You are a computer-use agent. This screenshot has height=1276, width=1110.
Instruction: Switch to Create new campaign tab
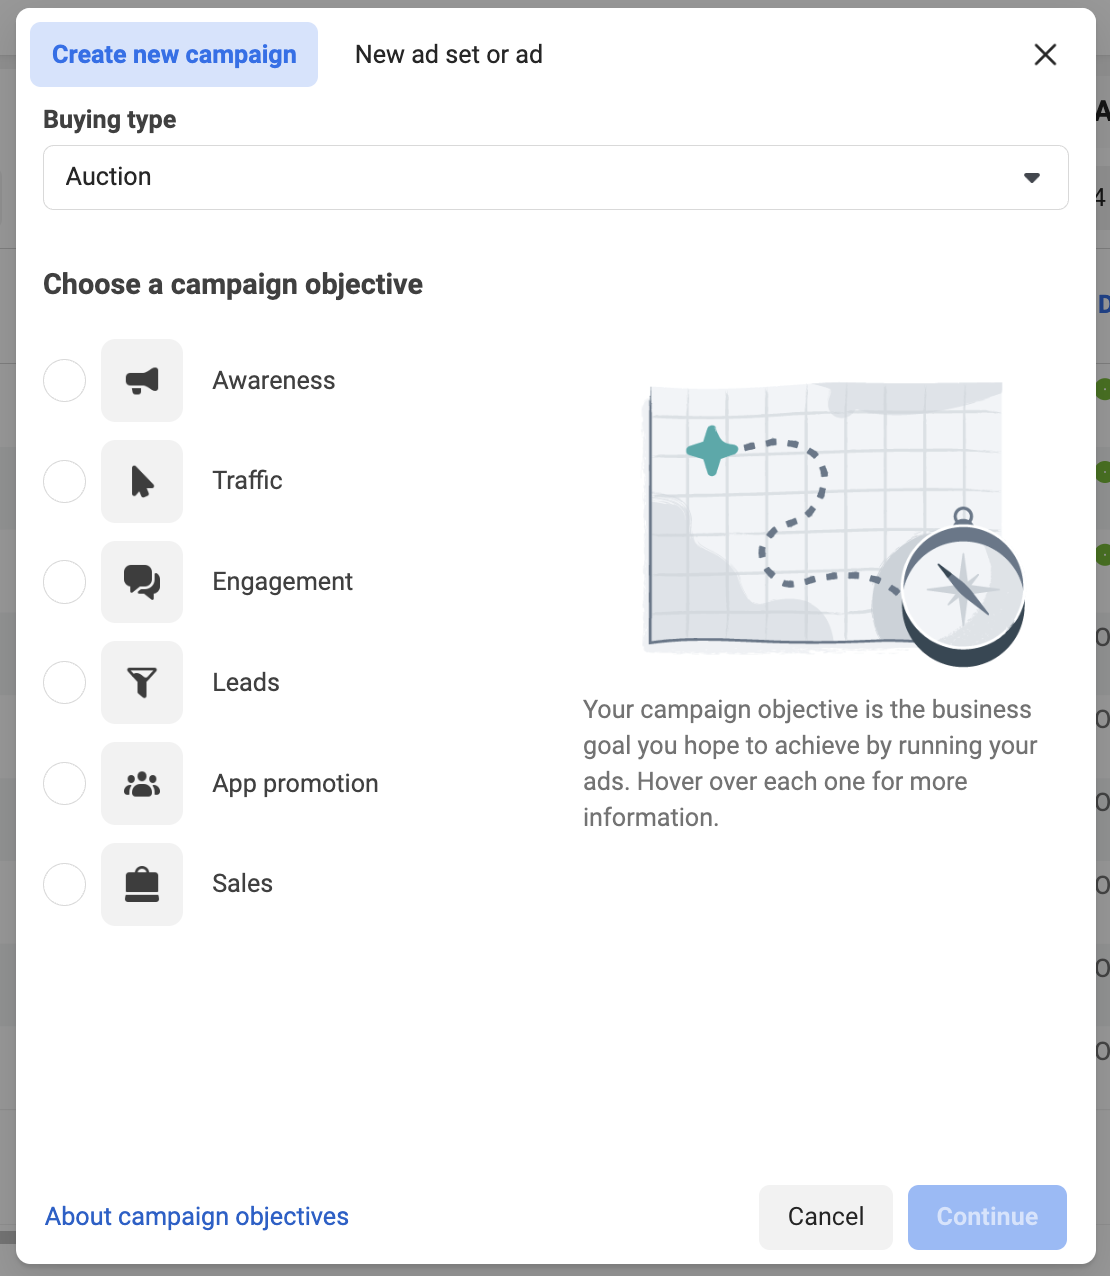coord(174,55)
